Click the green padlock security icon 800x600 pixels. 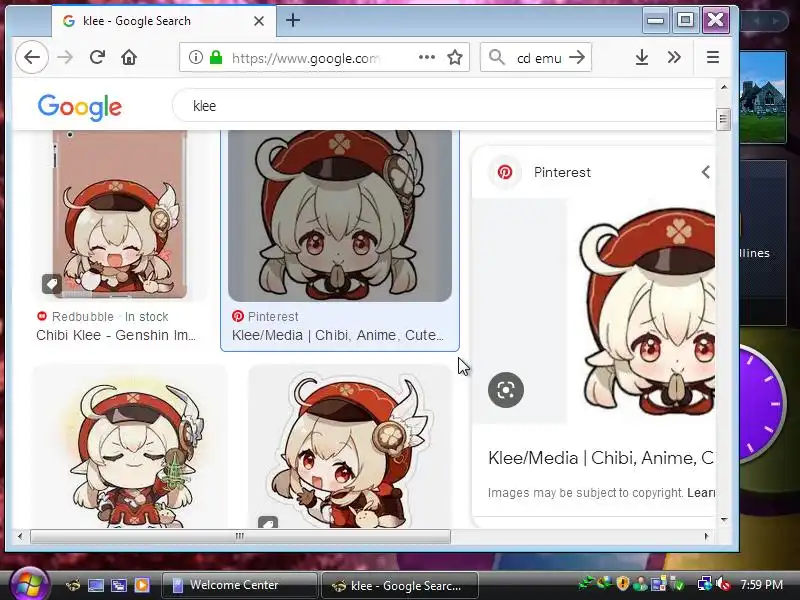(216, 57)
